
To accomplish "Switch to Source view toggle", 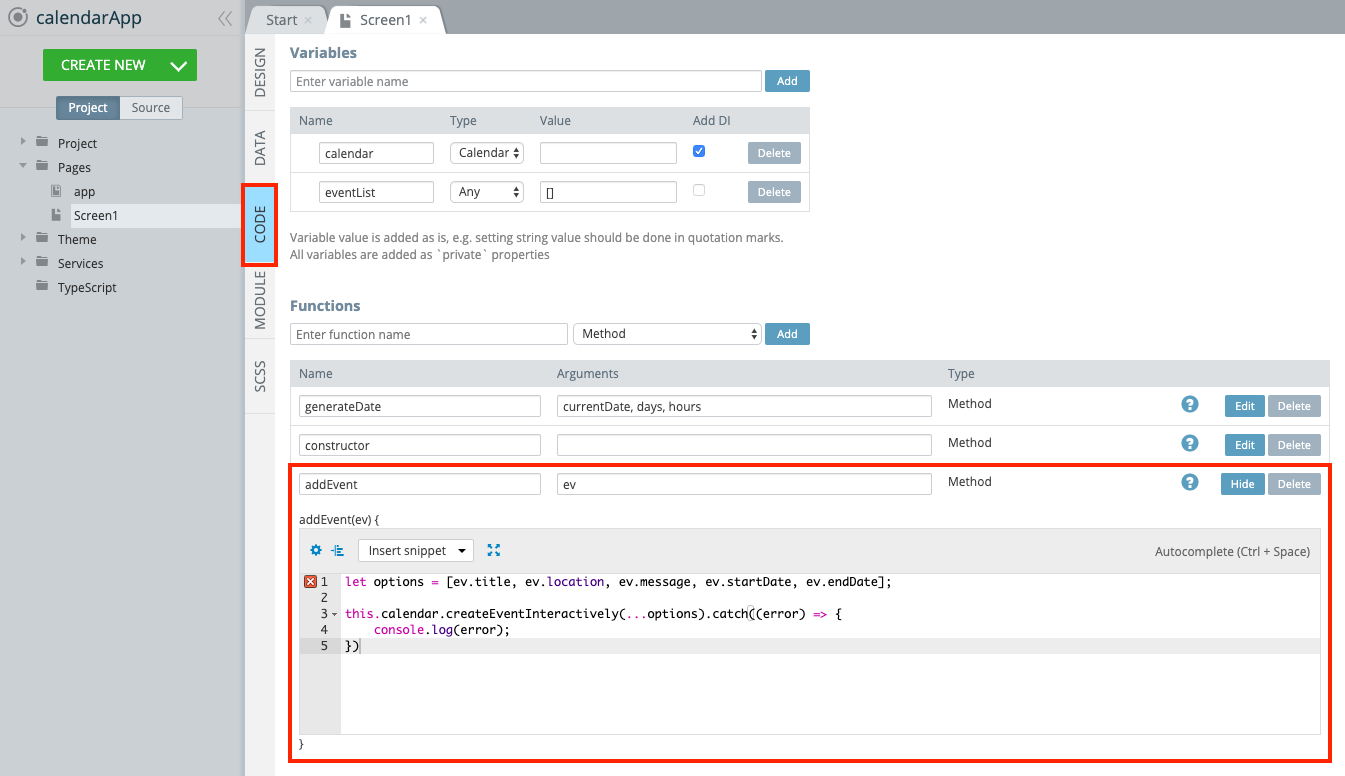I will coord(151,108).
